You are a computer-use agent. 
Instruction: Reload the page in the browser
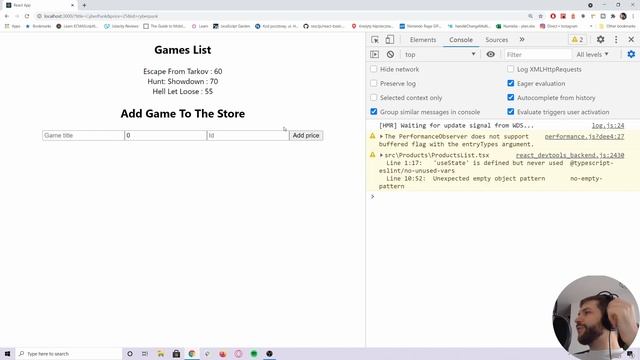(x=27, y=16)
